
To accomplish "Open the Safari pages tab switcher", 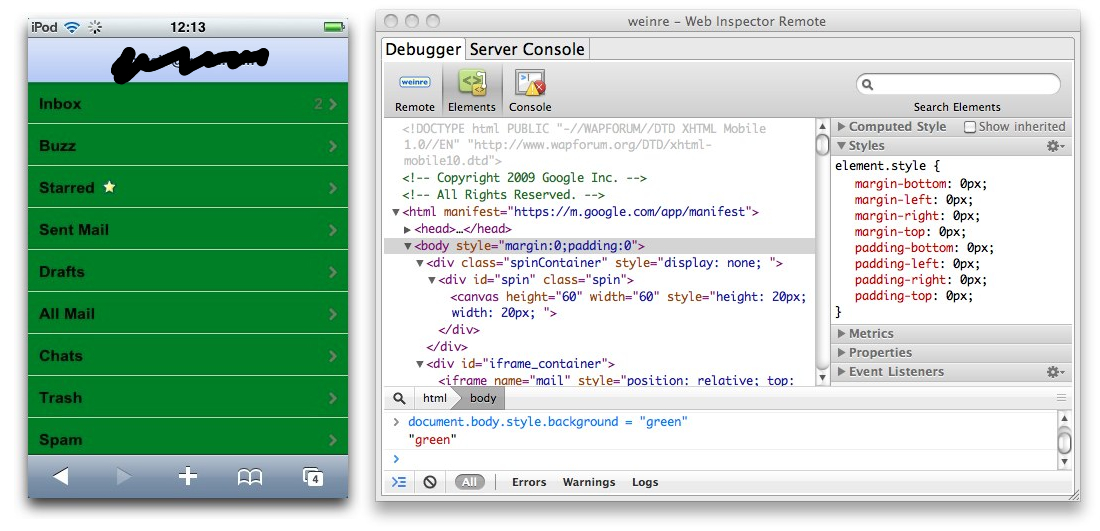I will 313,477.
